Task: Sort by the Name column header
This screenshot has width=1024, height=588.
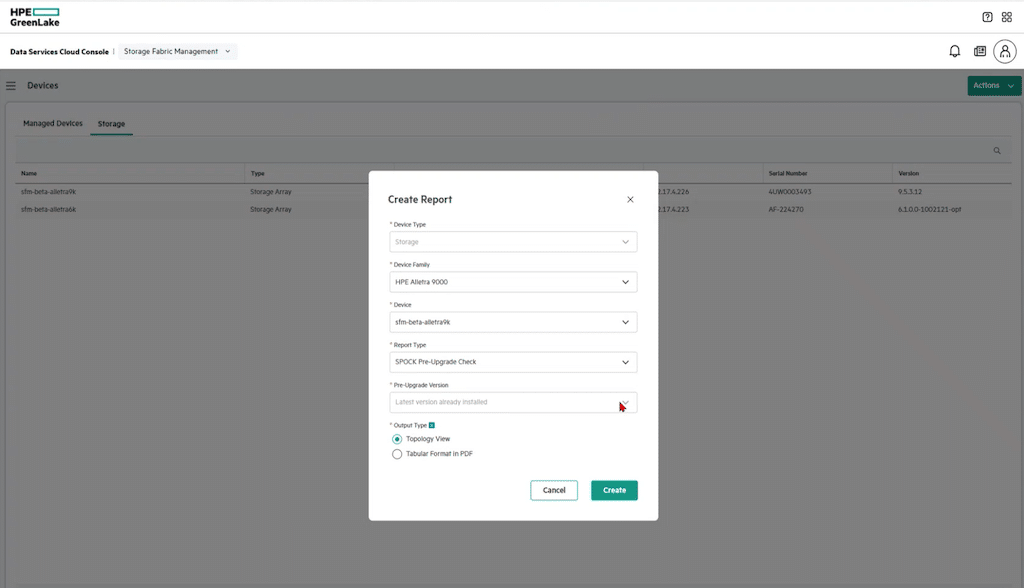Action: click(29, 174)
